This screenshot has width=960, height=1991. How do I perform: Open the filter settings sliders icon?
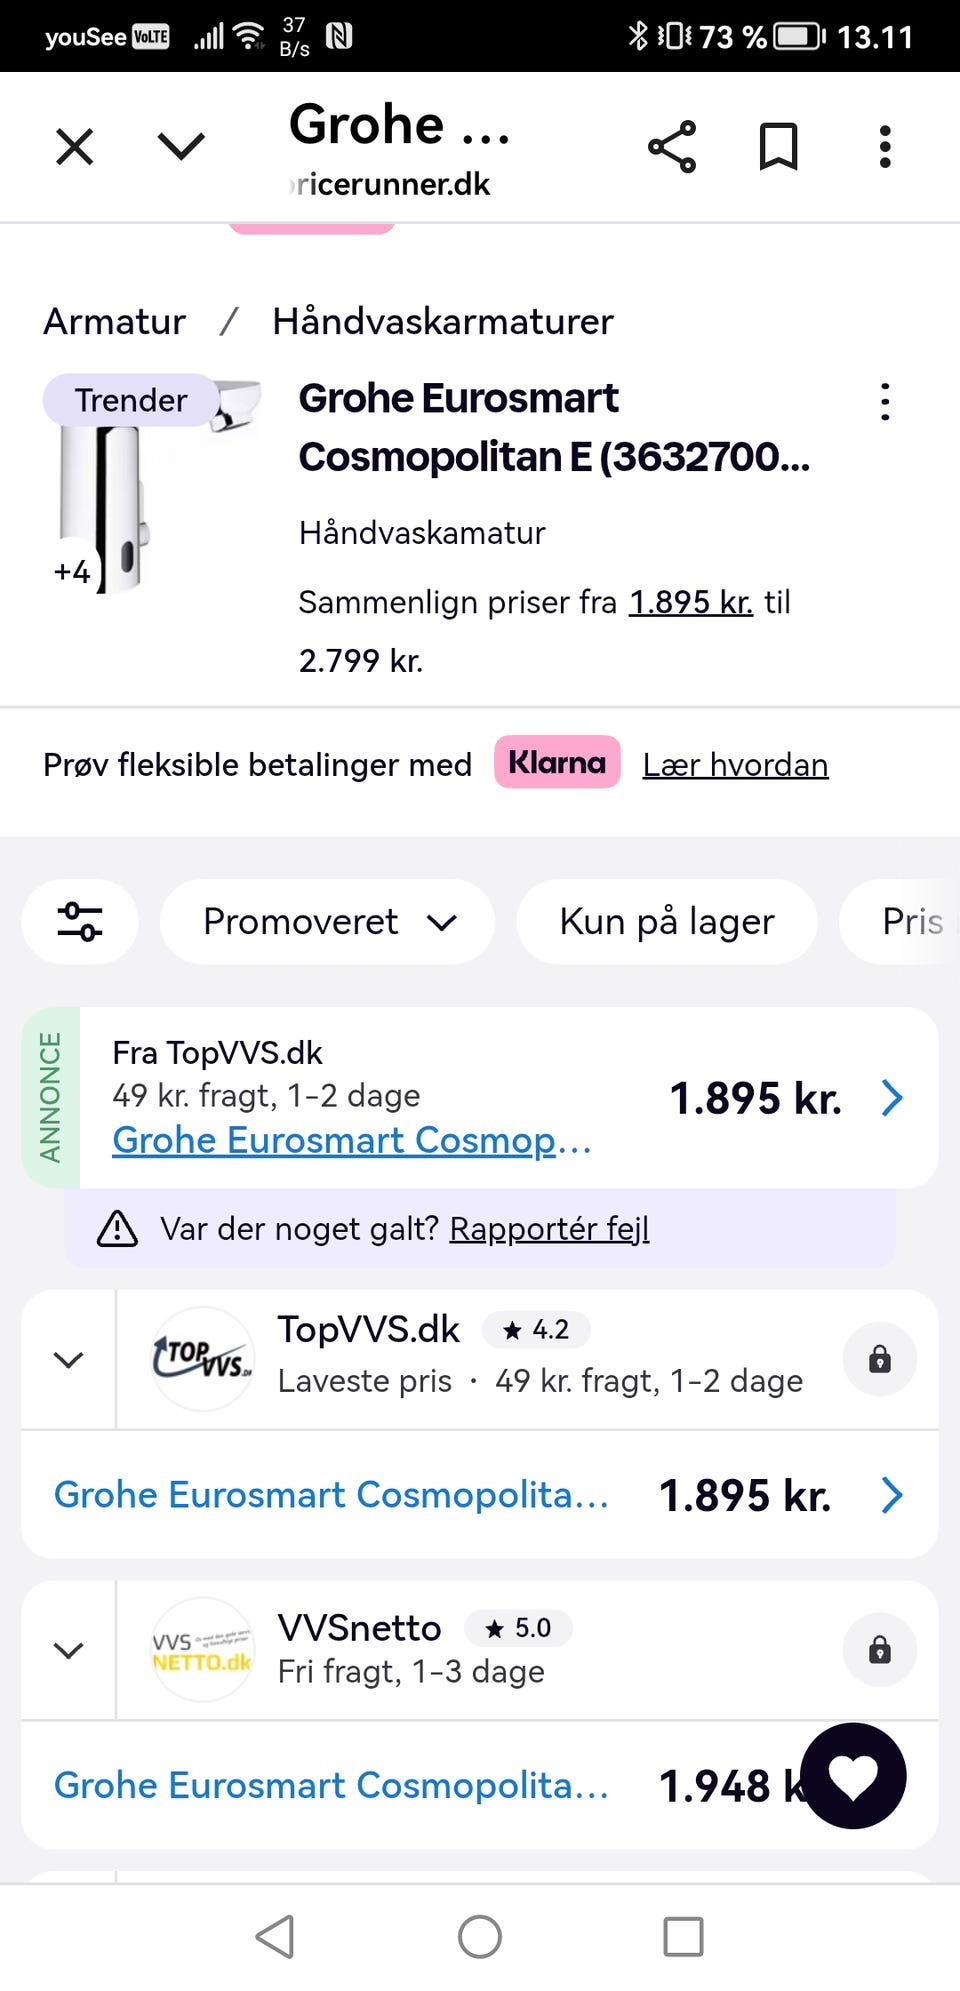(x=80, y=921)
